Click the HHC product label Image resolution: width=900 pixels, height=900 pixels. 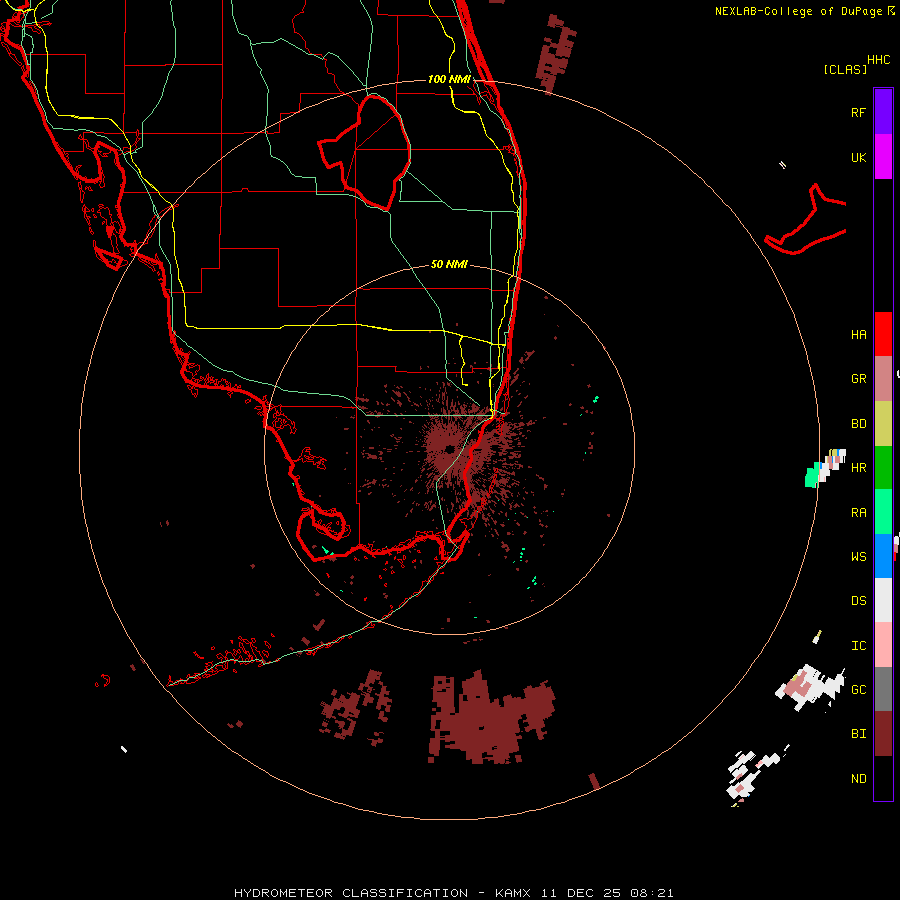click(879, 60)
